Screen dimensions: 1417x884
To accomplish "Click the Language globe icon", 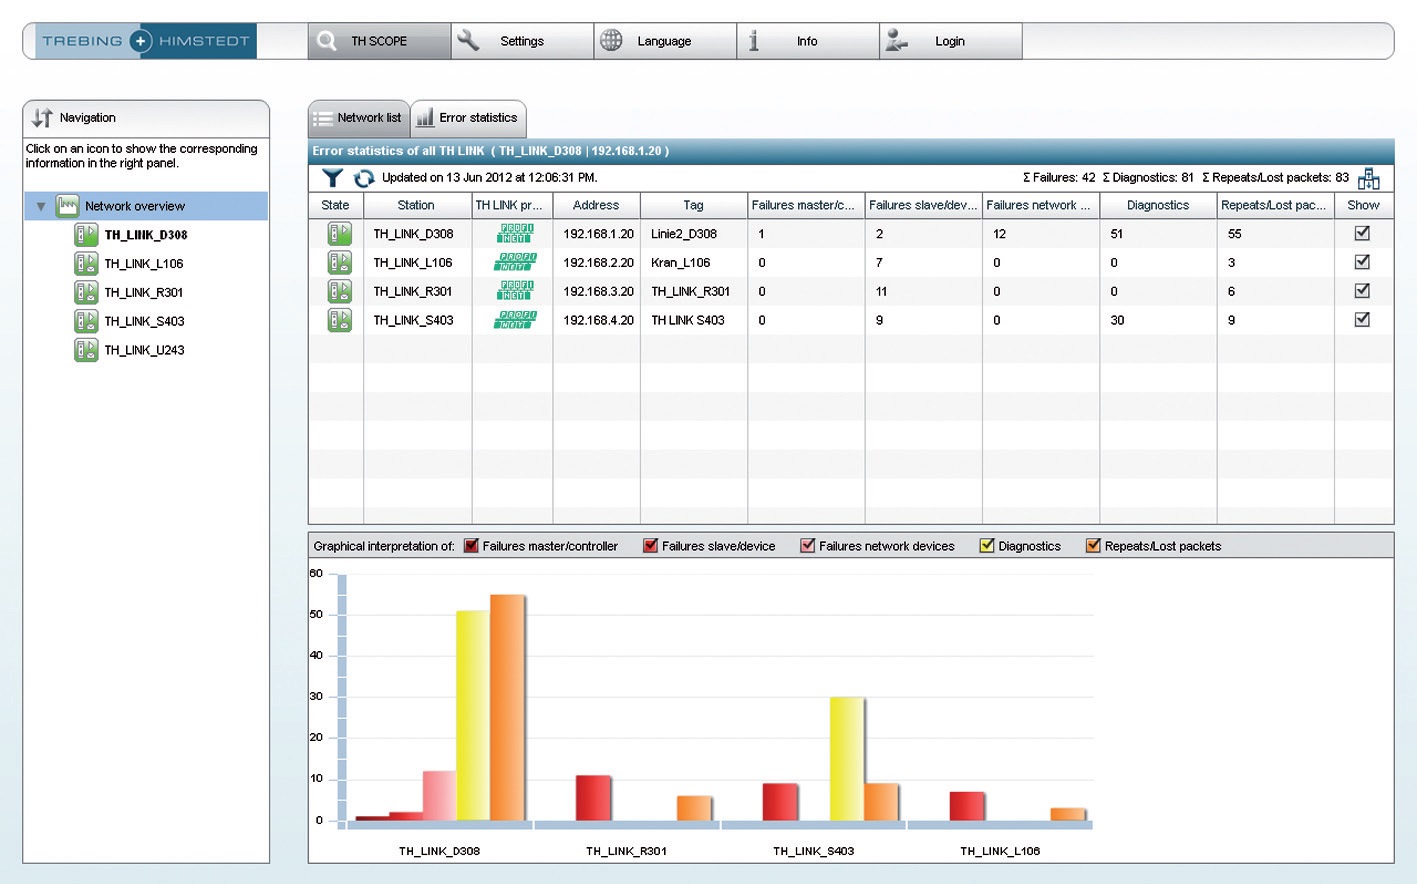I will point(611,41).
